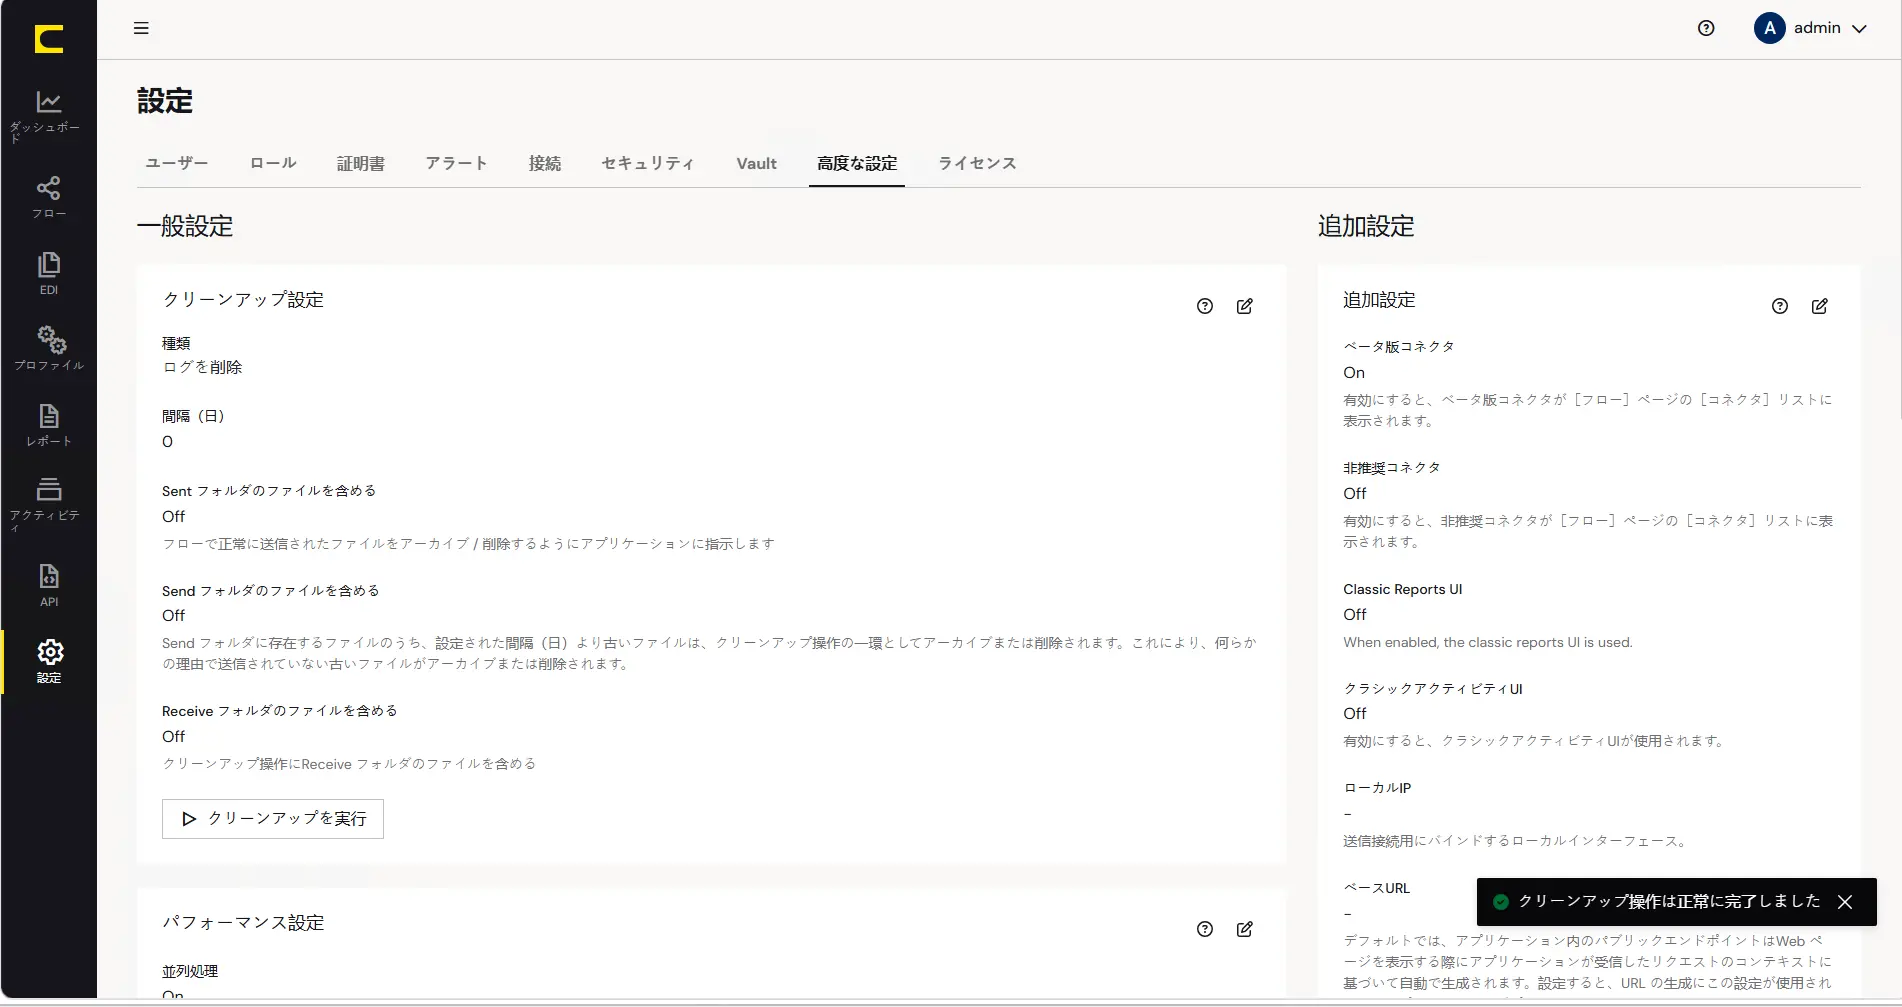Click the ローカルIP label
The height and width of the screenshot is (1007, 1902).
(x=1377, y=788)
